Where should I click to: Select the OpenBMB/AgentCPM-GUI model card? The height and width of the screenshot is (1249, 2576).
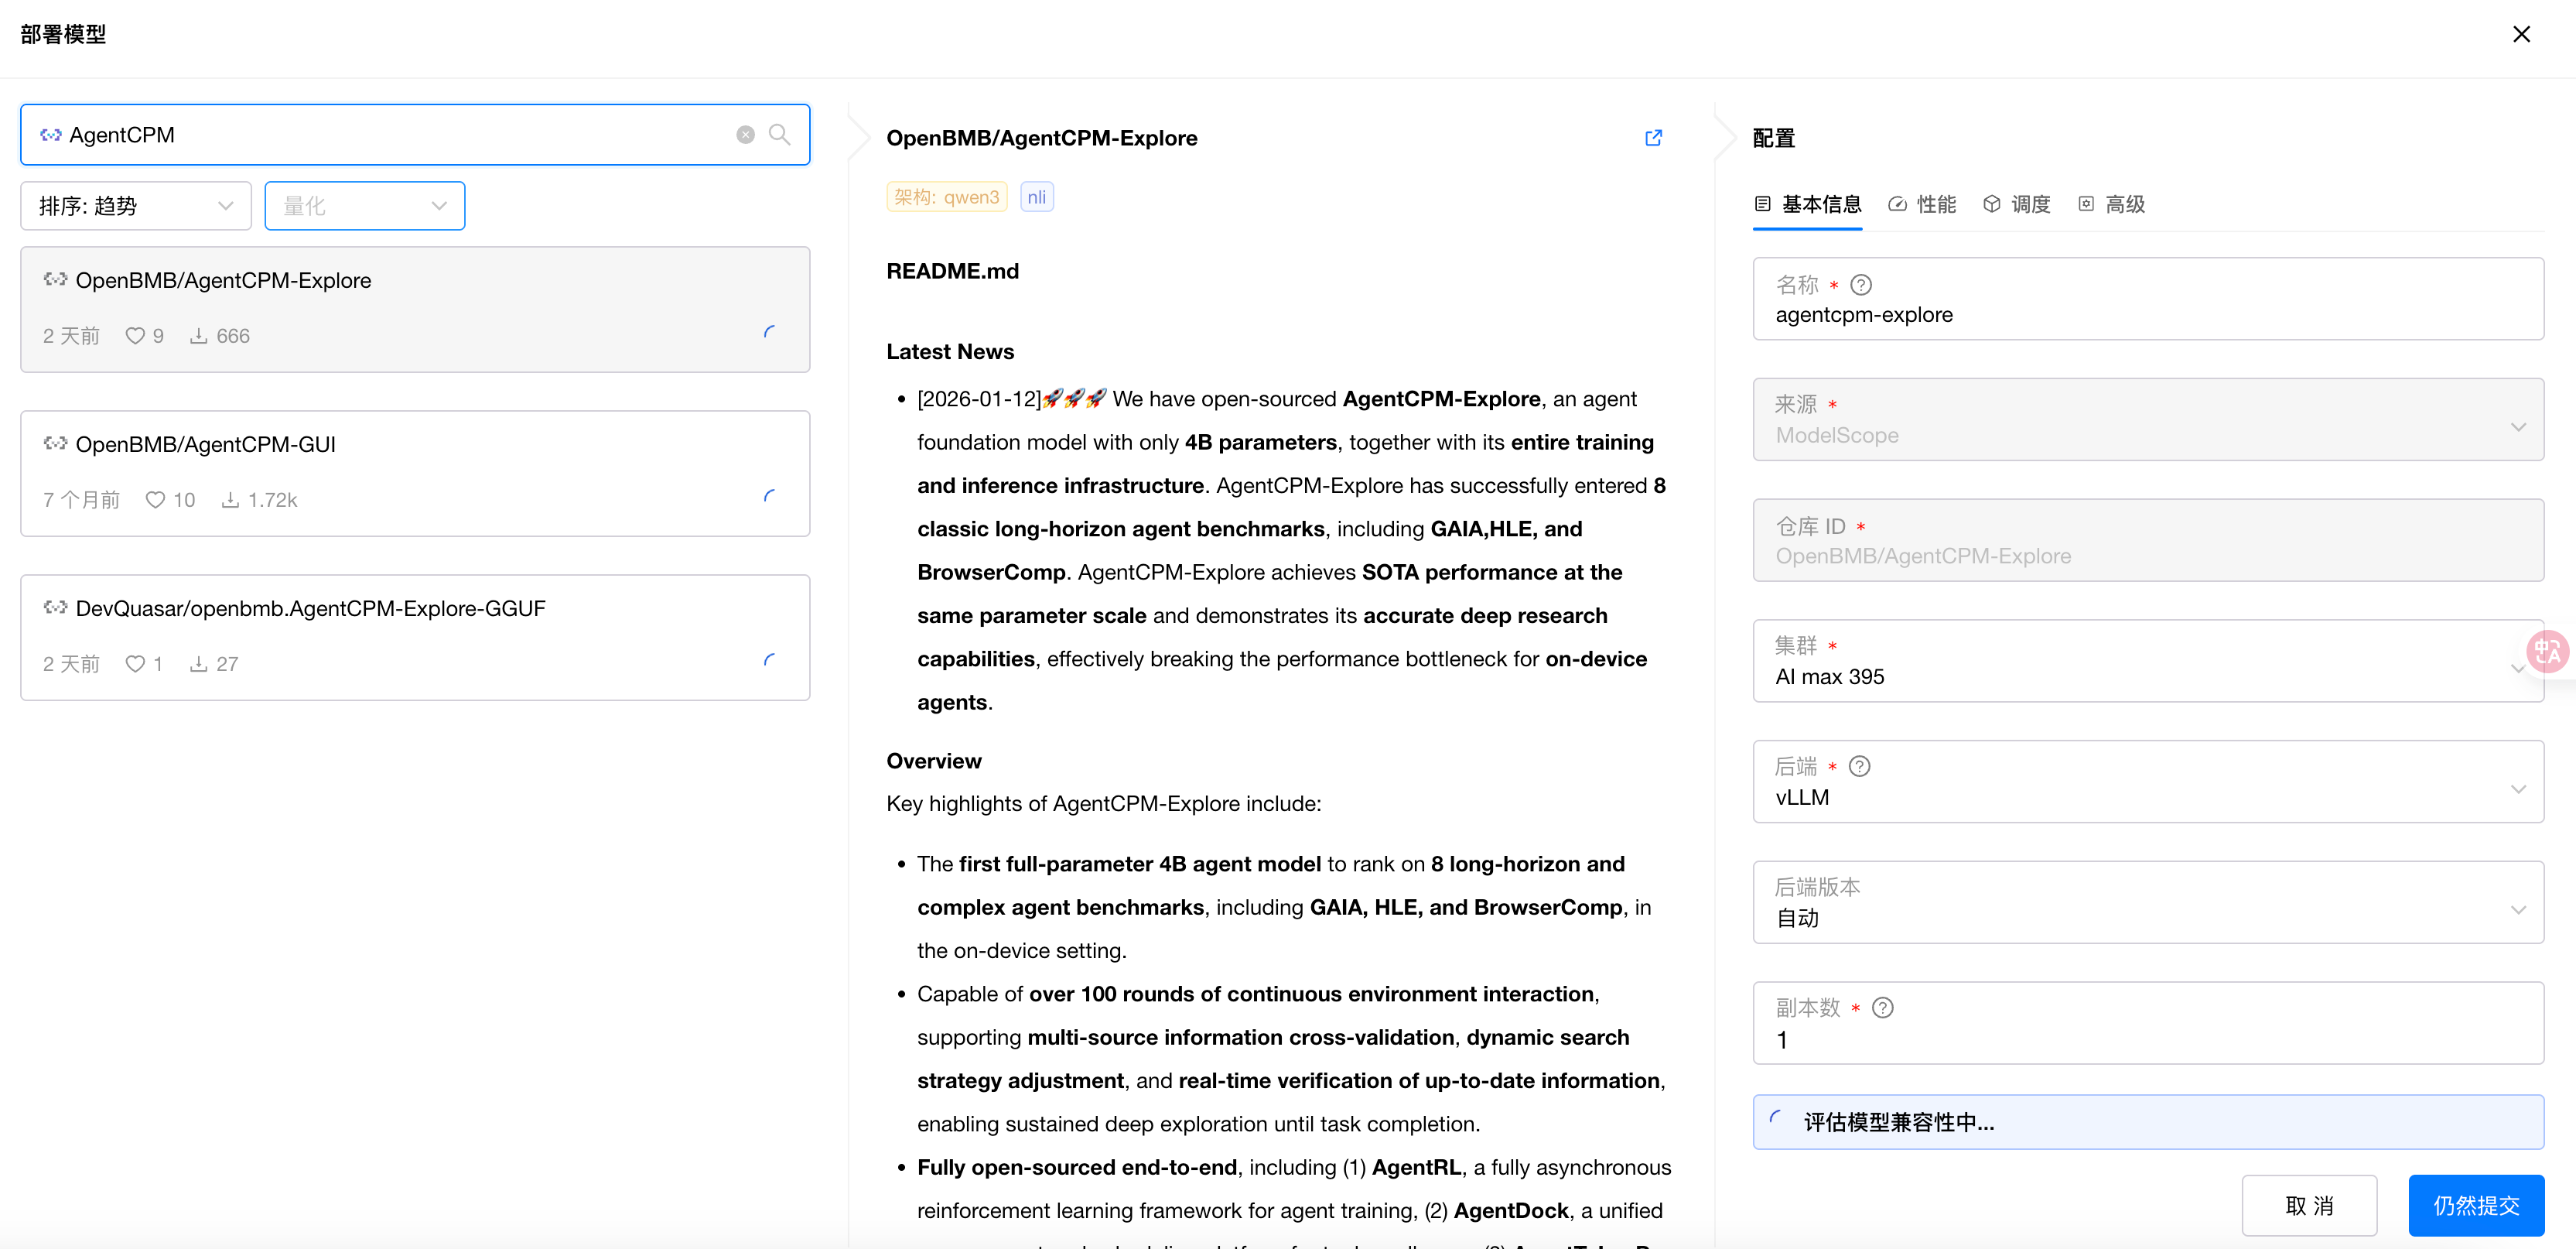tap(415, 473)
